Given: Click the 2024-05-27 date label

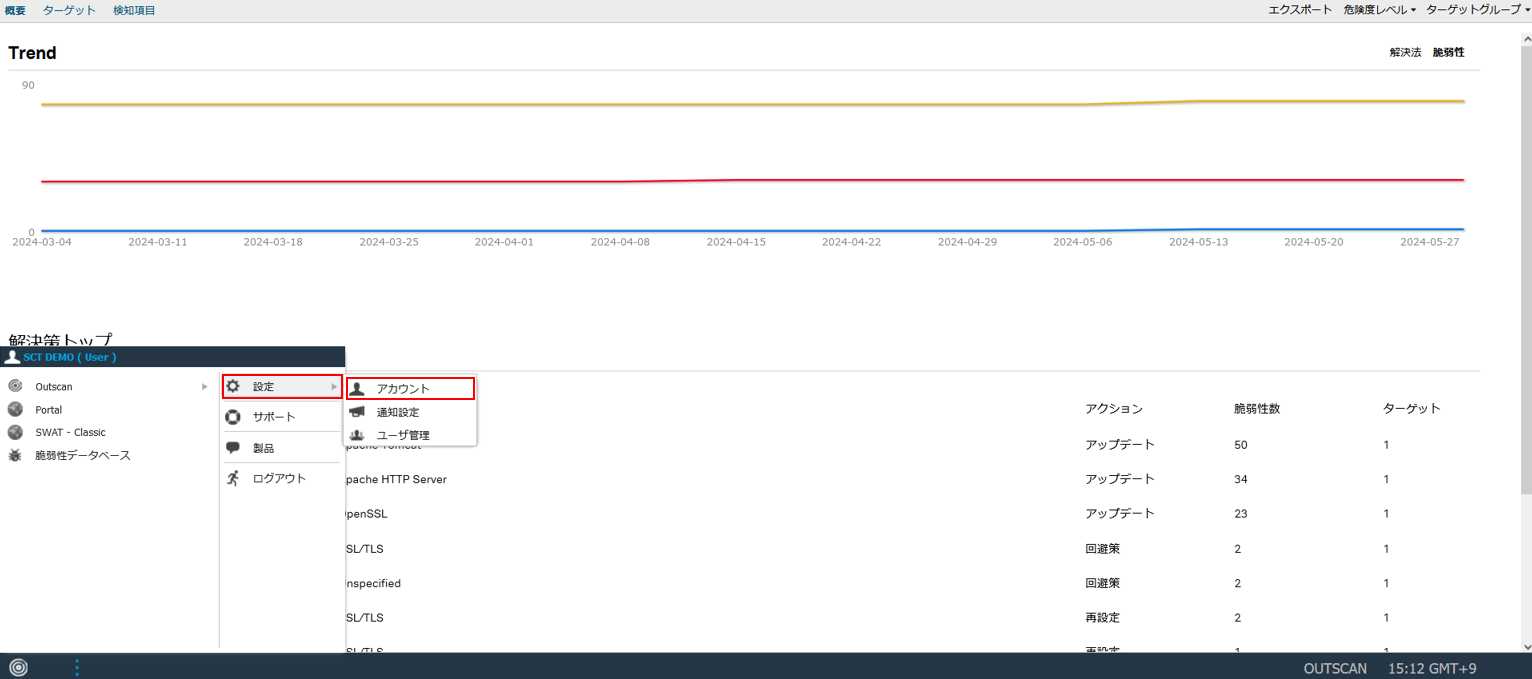Looking at the screenshot, I should (x=1430, y=242).
